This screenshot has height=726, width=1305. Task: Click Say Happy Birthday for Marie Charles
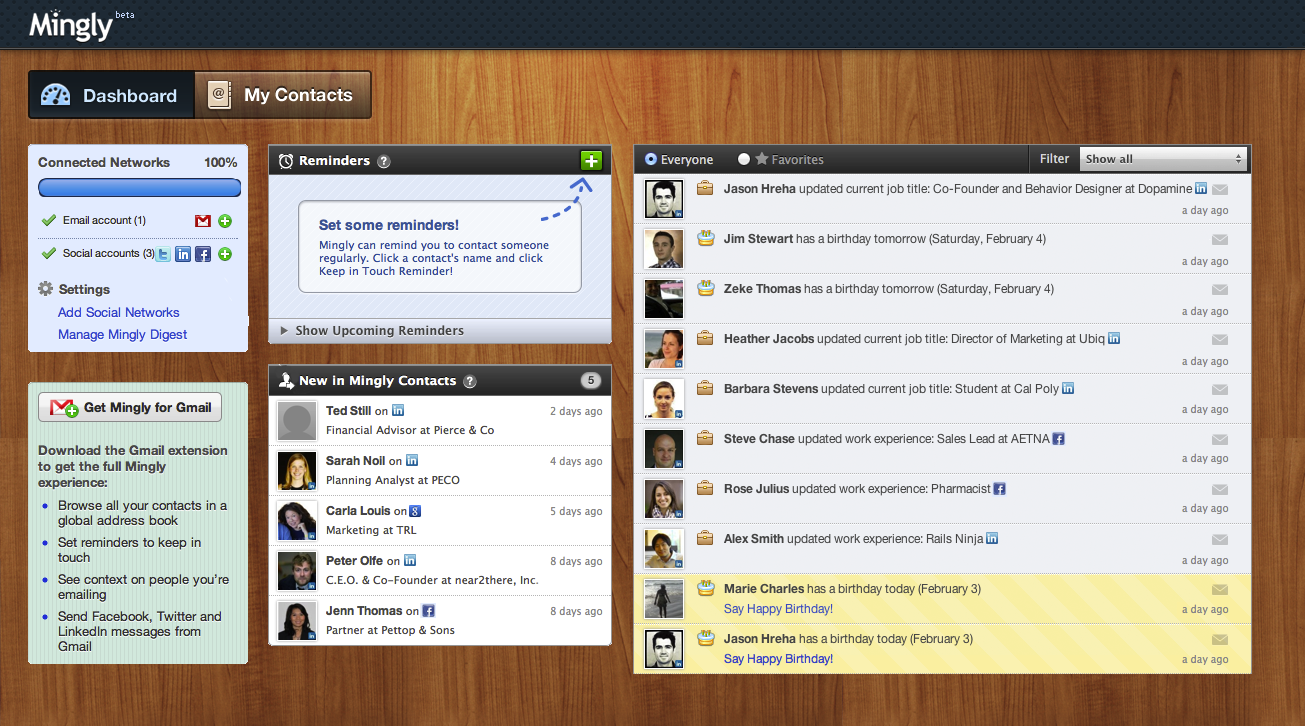tap(777, 609)
